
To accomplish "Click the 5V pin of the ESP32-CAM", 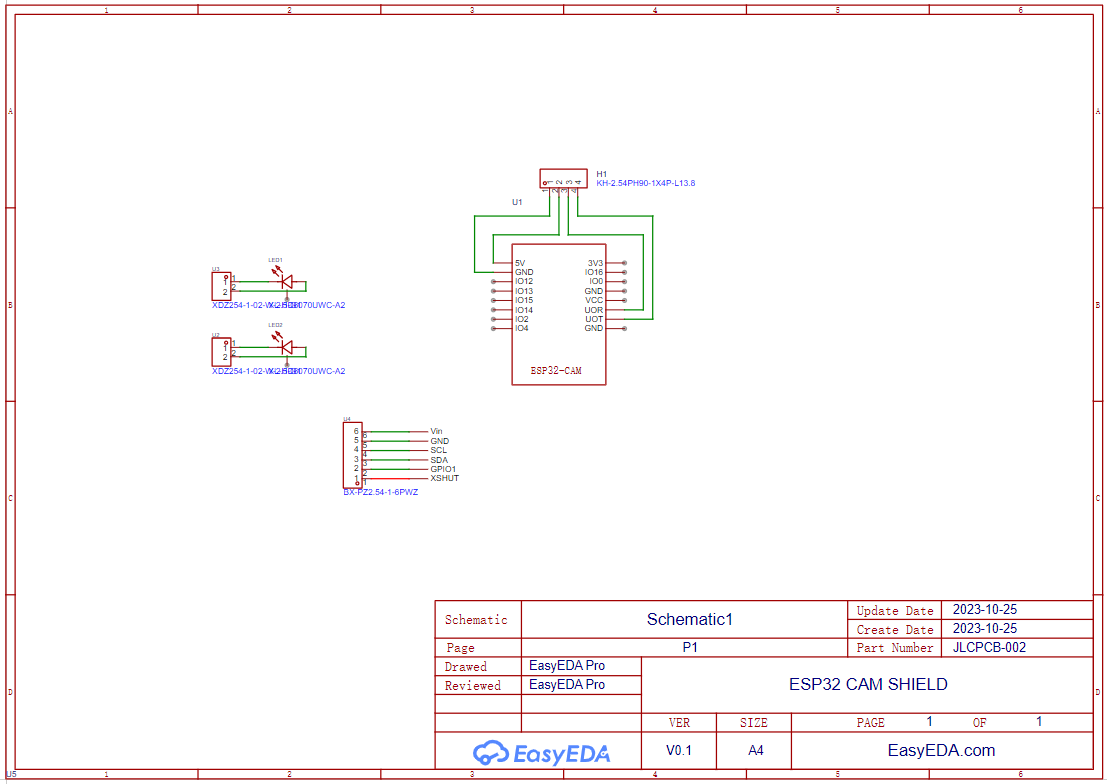I will [x=521, y=262].
